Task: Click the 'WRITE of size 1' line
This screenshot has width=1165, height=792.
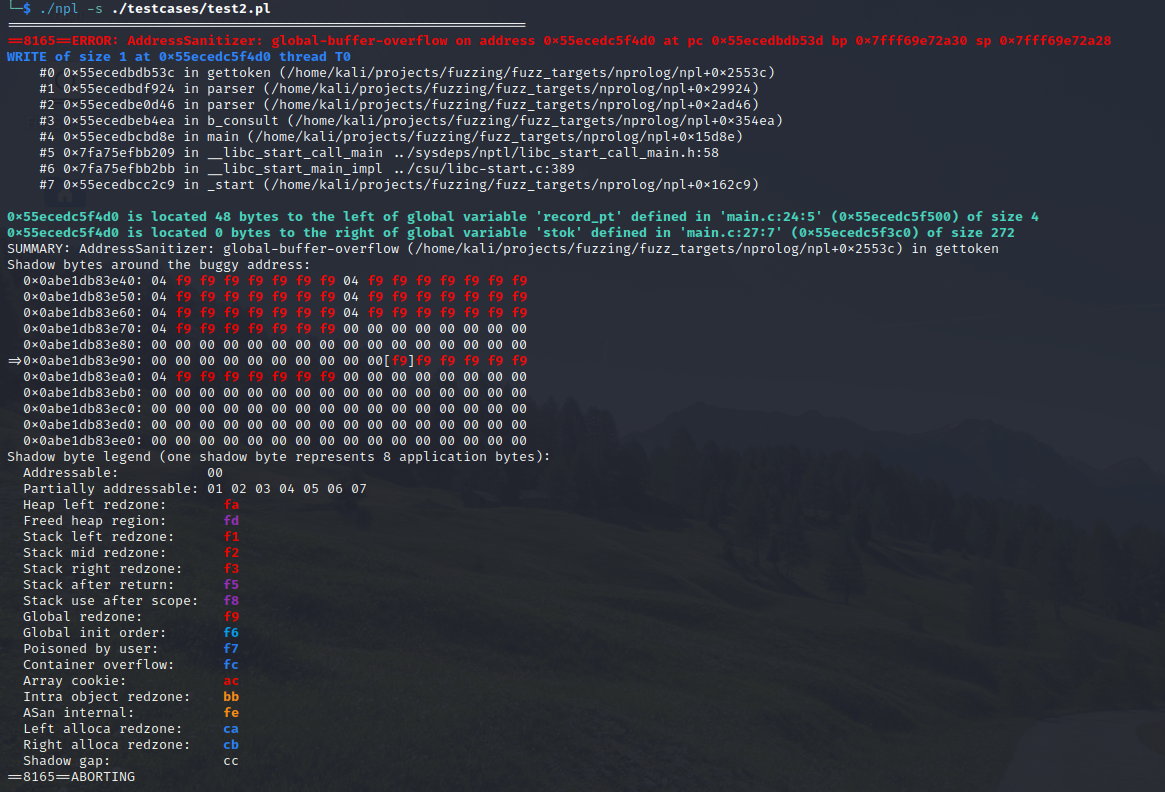Action: [179, 56]
